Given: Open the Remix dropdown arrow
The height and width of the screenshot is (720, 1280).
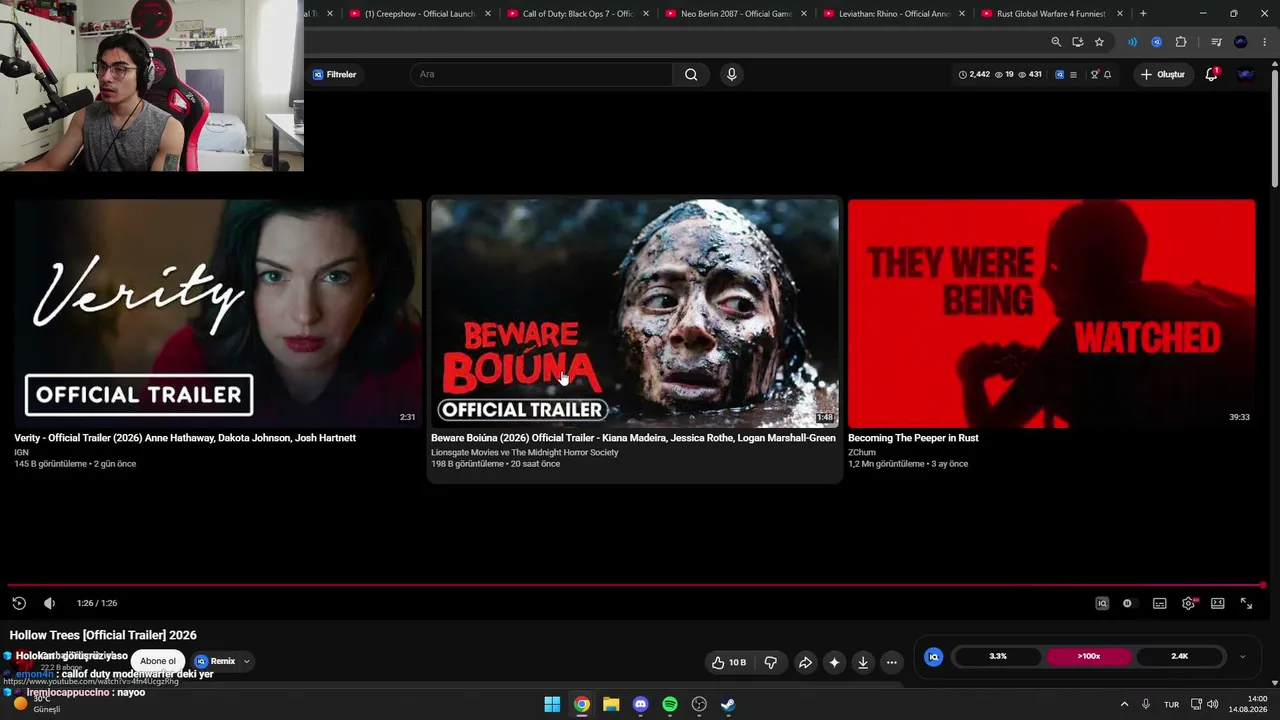Looking at the screenshot, I should coord(246,661).
